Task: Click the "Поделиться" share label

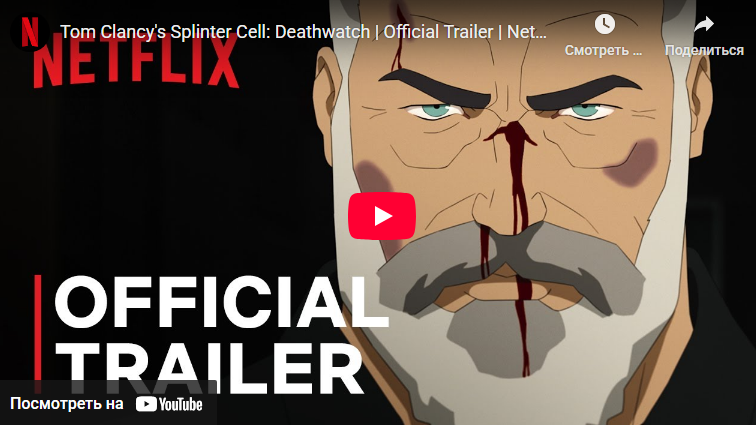Action: (704, 50)
